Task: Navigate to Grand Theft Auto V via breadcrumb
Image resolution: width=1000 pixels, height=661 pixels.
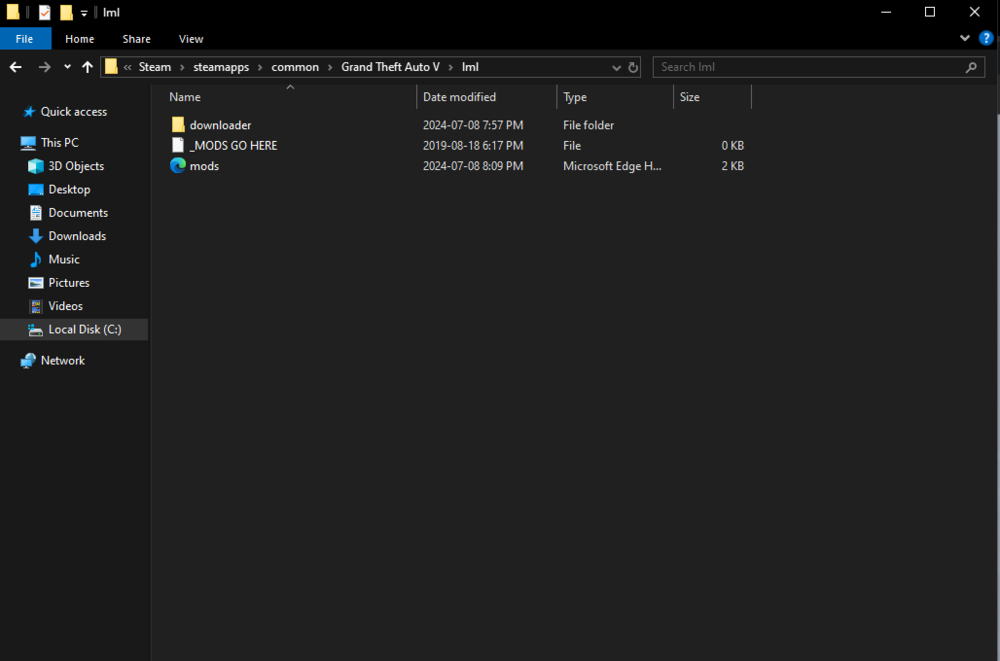Action: (390, 66)
